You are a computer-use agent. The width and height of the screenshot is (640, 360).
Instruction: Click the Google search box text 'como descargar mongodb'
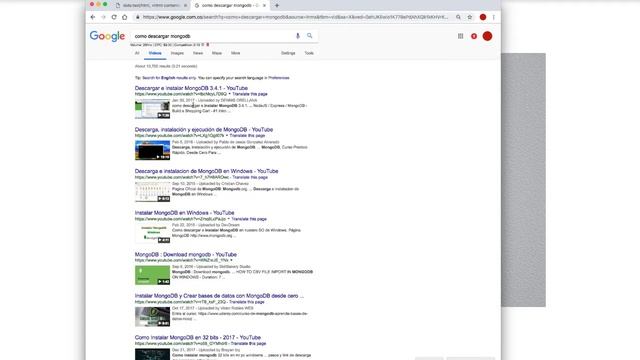tap(162, 36)
